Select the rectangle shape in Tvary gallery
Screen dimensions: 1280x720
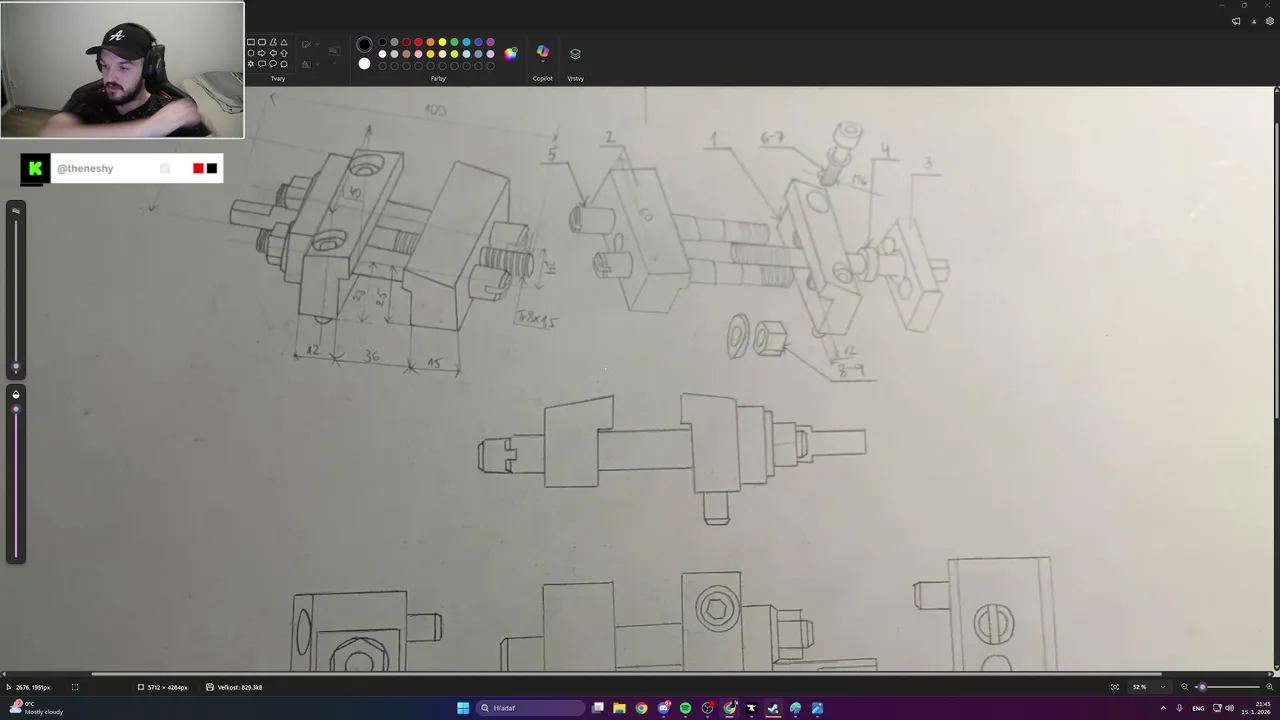(x=251, y=42)
